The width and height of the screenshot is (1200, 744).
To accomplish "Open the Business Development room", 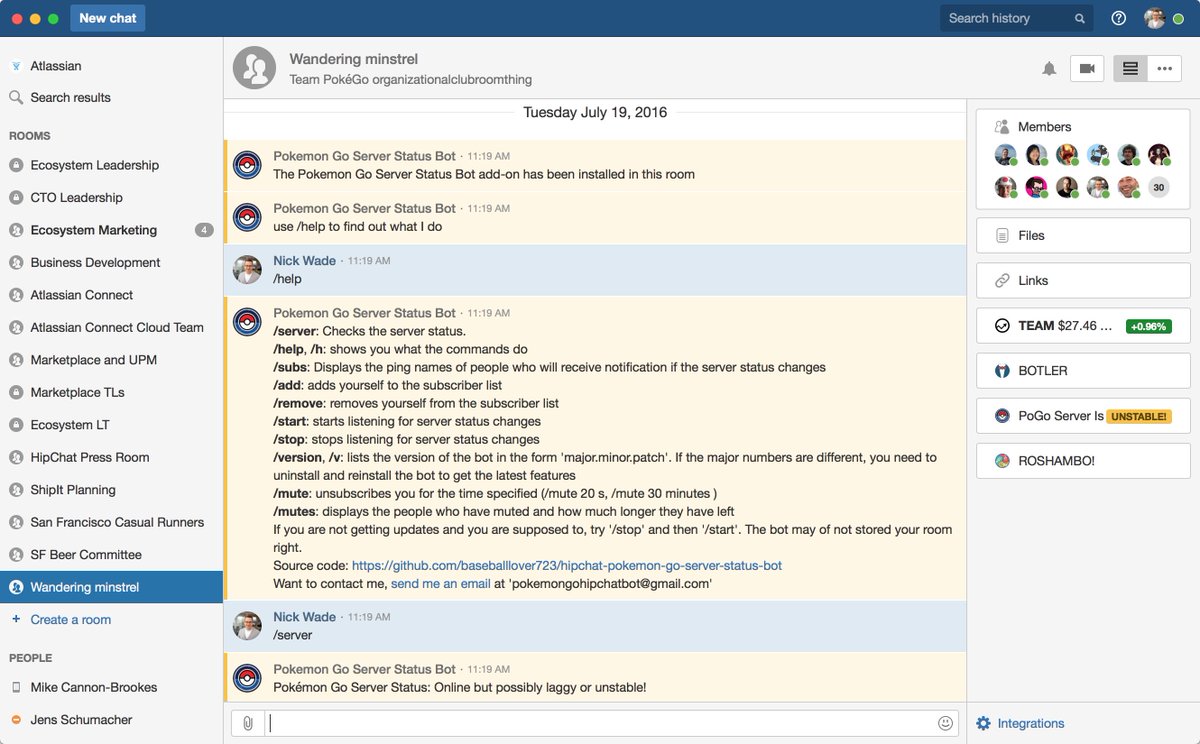I will 111,262.
